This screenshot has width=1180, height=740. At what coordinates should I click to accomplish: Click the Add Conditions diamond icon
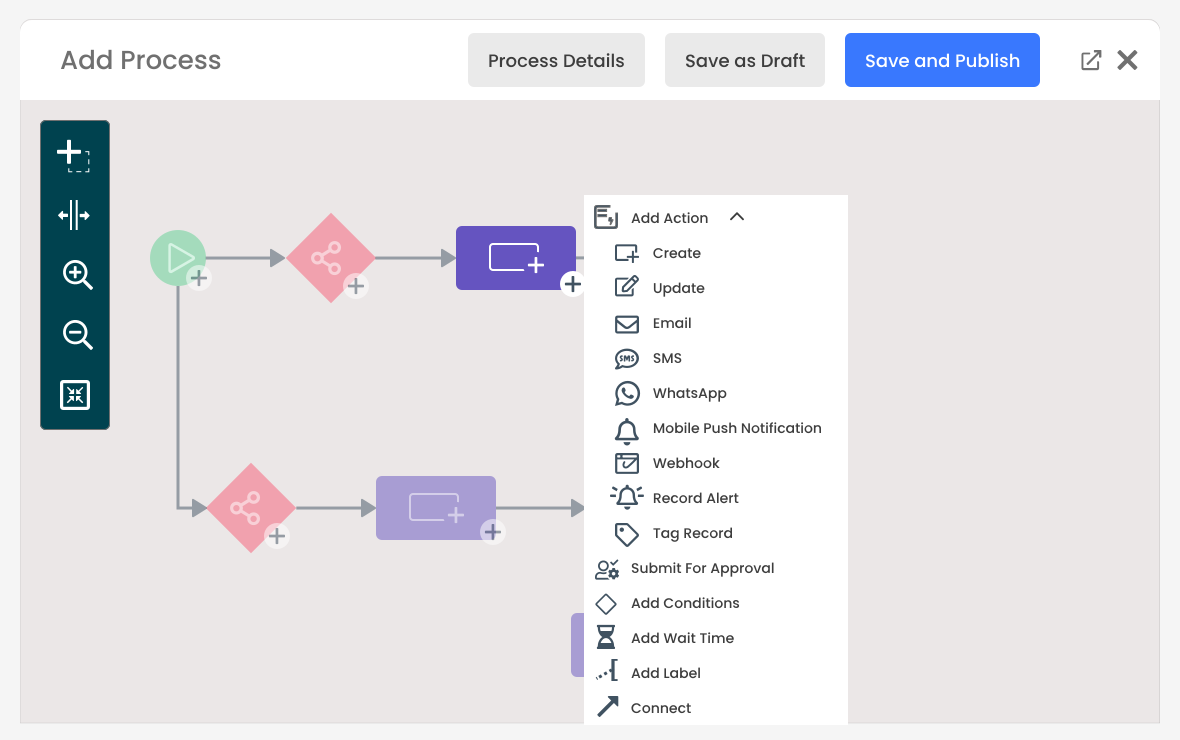[x=606, y=604]
